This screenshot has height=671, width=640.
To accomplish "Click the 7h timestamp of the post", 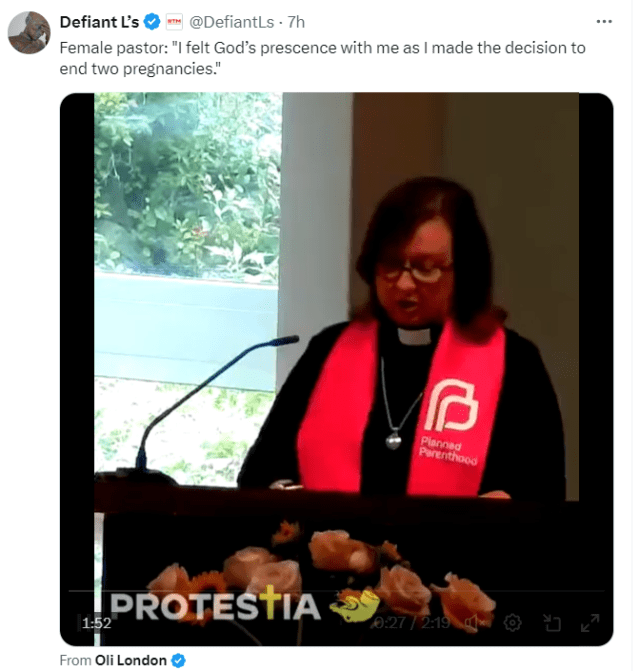I will pos(296,22).
